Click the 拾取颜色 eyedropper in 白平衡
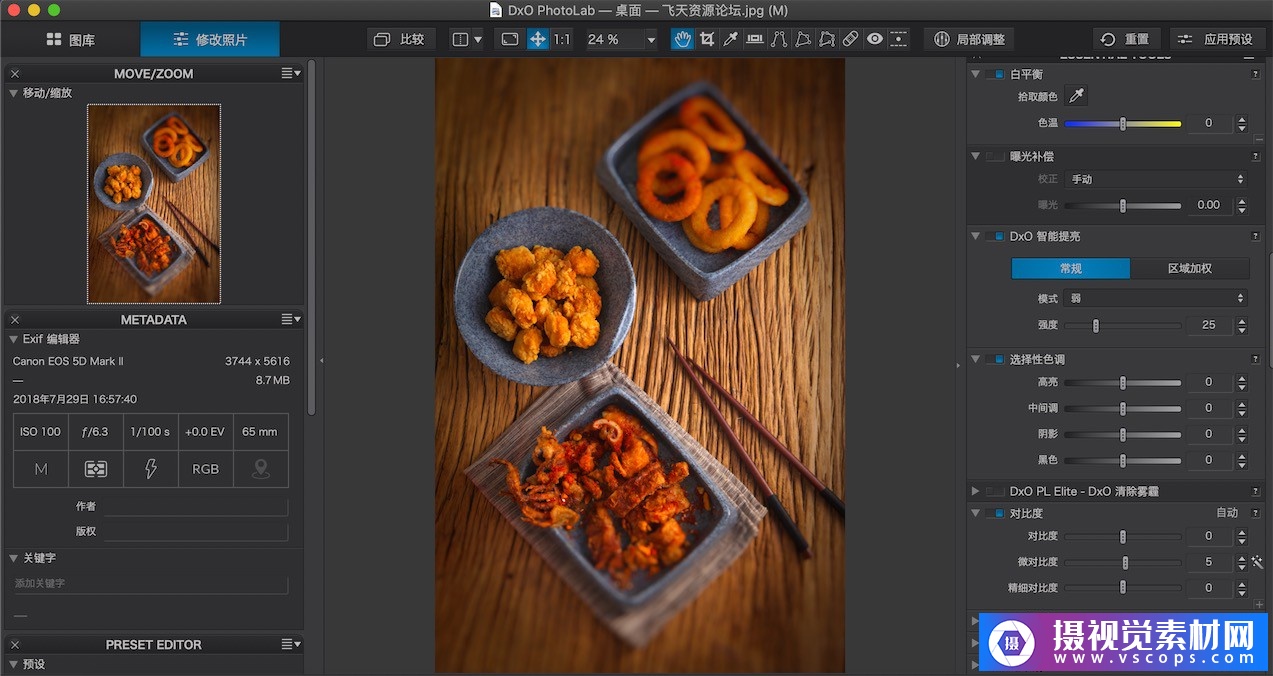 click(x=1076, y=96)
